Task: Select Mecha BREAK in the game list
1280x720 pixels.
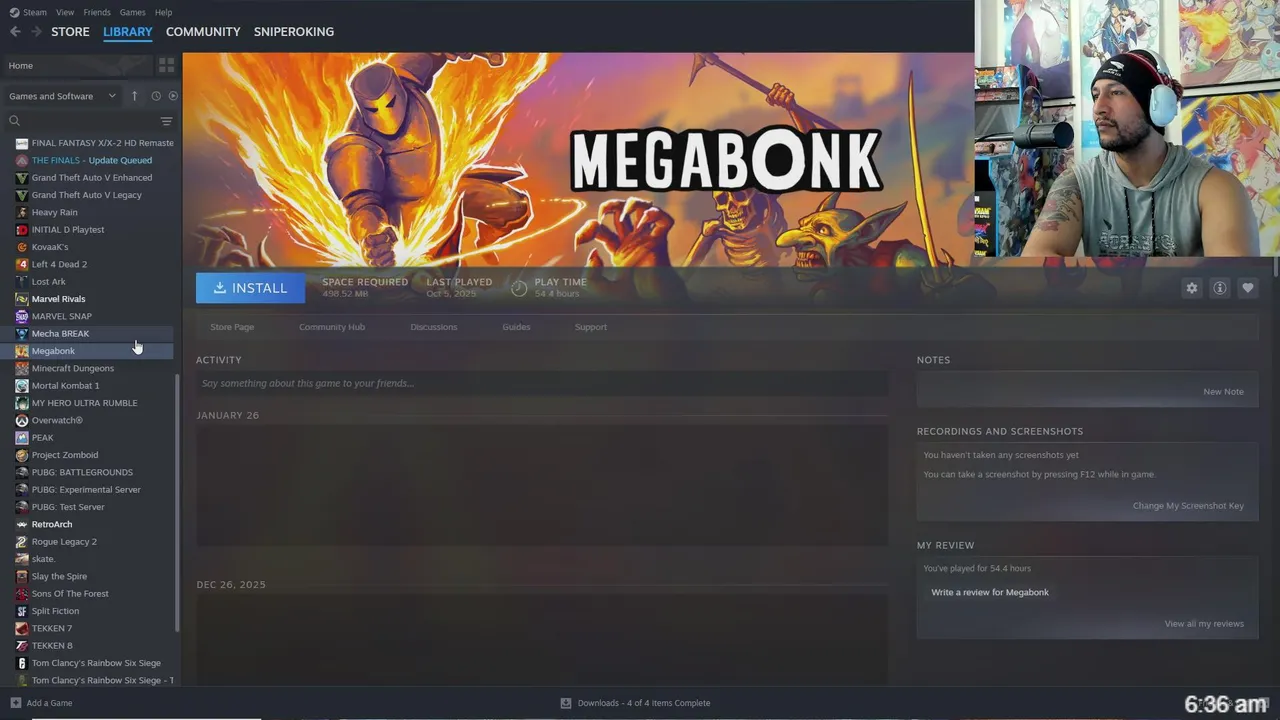Action: [x=88, y=334]
